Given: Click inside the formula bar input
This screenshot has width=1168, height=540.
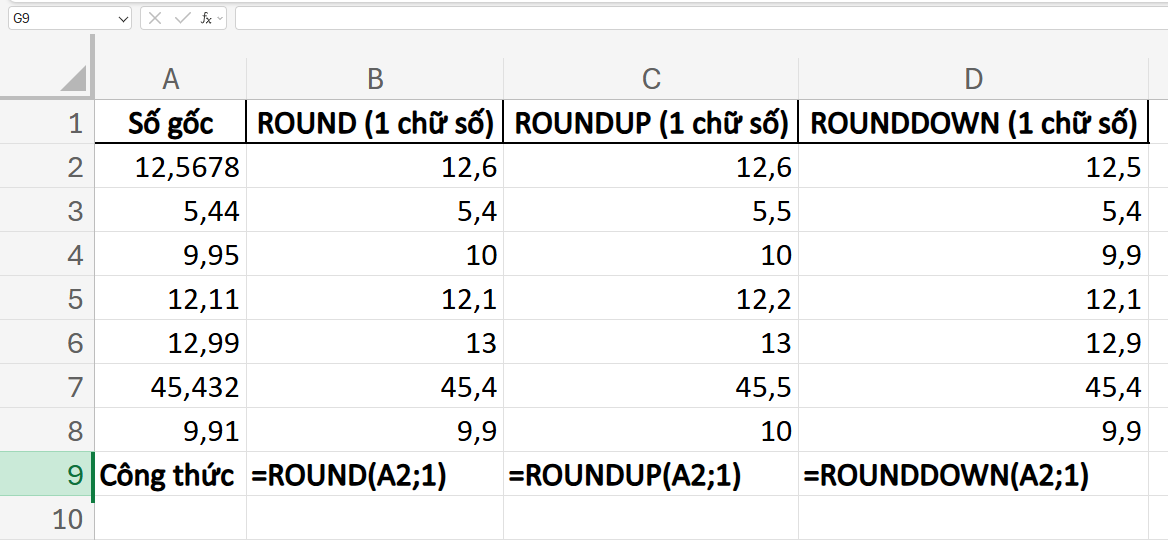Looking at the screenshot, I should (x=700, y=18).
